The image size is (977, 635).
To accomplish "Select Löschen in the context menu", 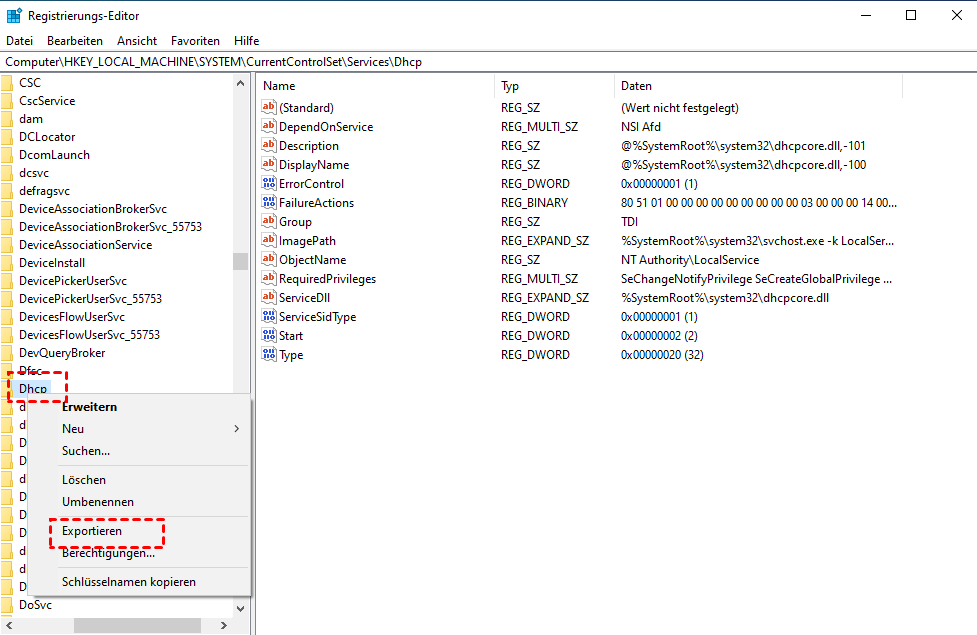I will (x=84, y=480).
